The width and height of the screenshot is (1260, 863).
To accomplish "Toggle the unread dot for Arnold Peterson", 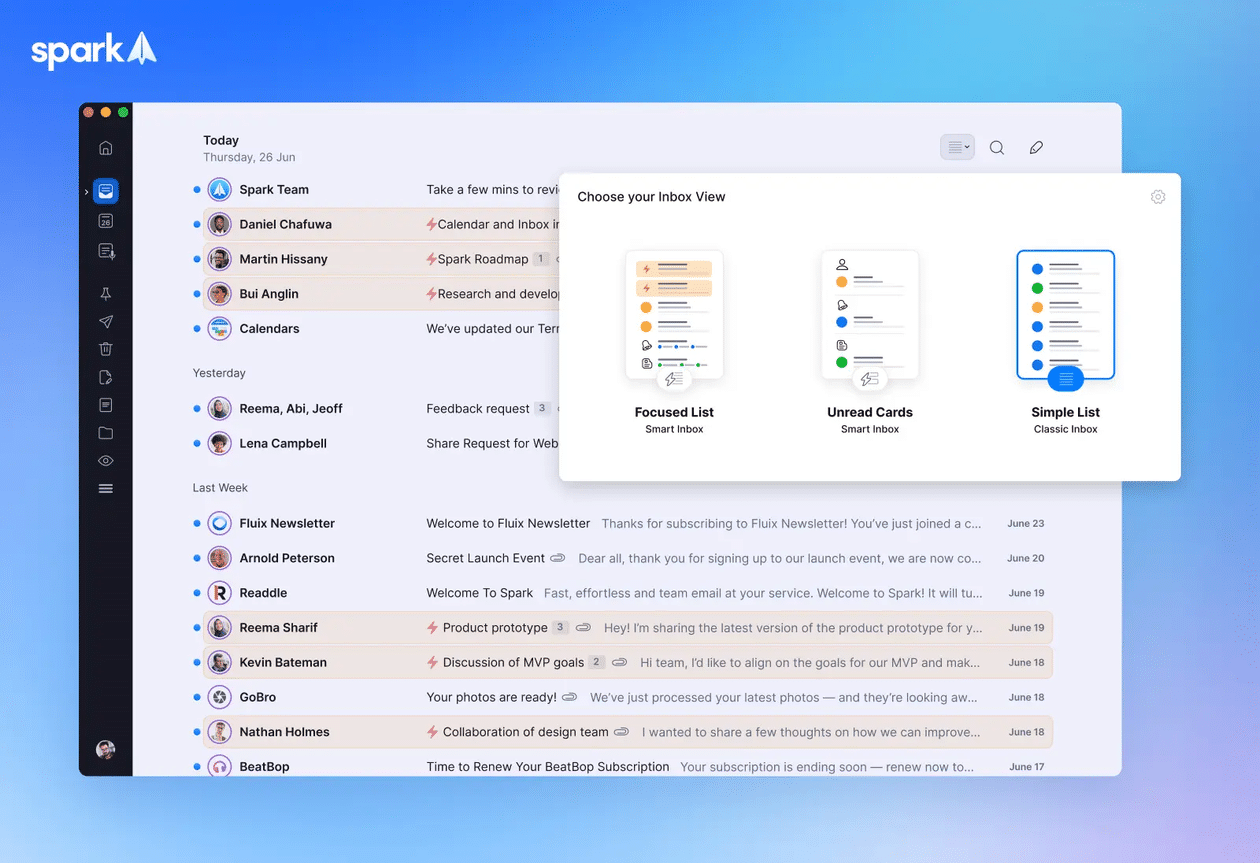I will pyautogui.click(x=197, y=558).
